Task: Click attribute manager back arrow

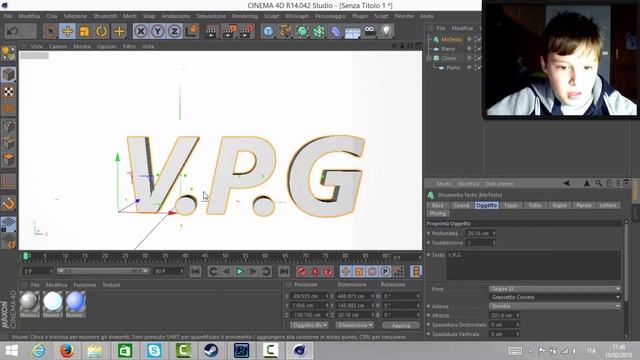Action: point(567,184)
